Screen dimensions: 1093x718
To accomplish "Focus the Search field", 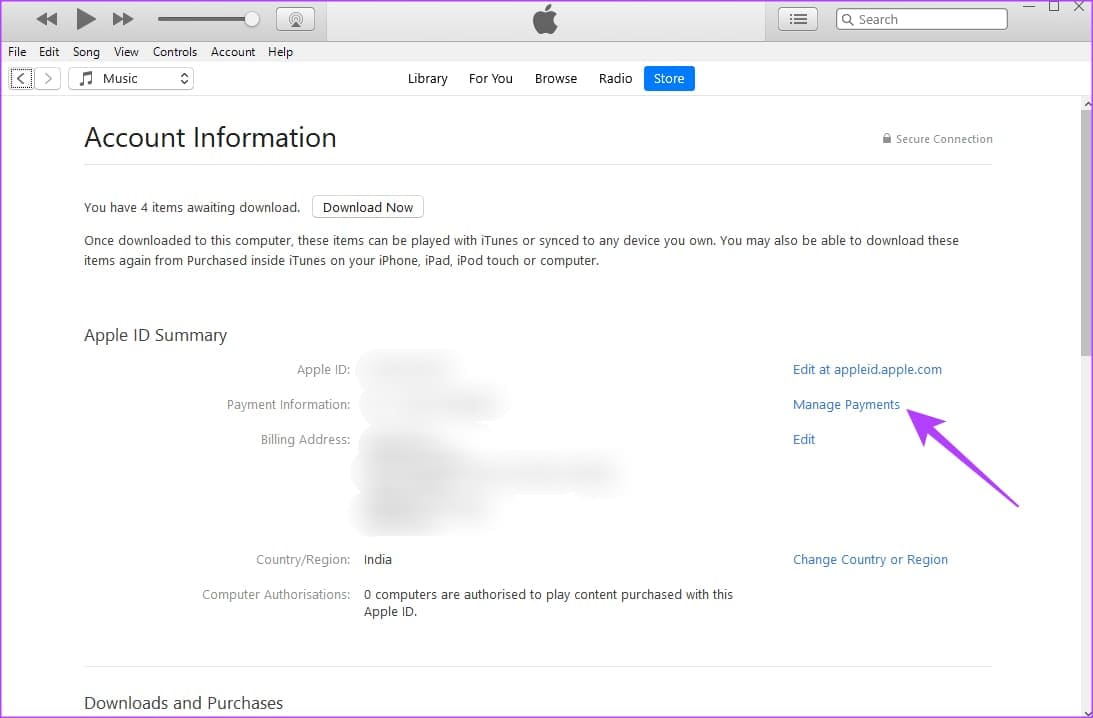I will pyautogui.click(x=922, y=19).
